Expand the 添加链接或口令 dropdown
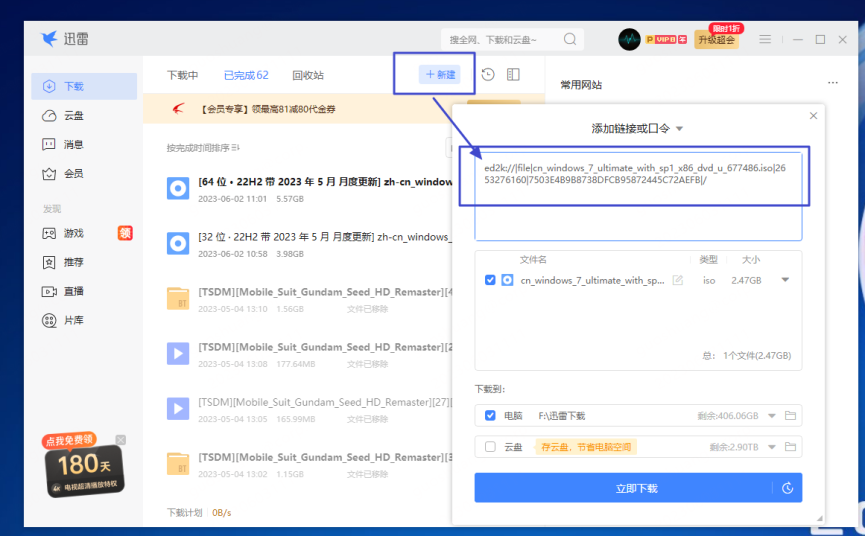Viewport: 865px width, 536px height. tap(679, 129)
